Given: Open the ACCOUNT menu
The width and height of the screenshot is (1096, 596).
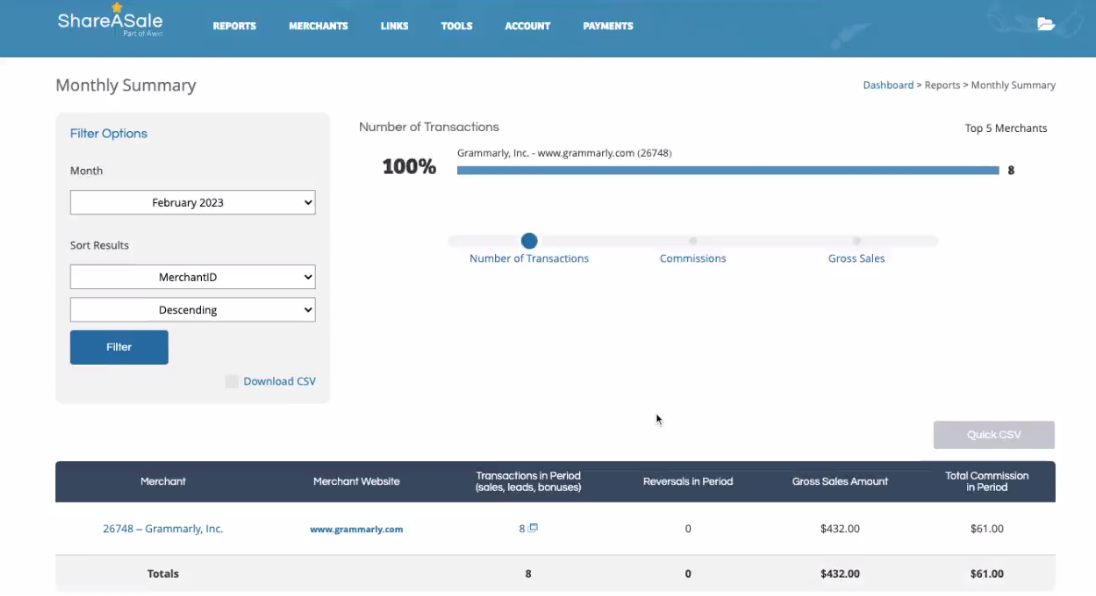Looking at the screenshot, I should point(528,26).
